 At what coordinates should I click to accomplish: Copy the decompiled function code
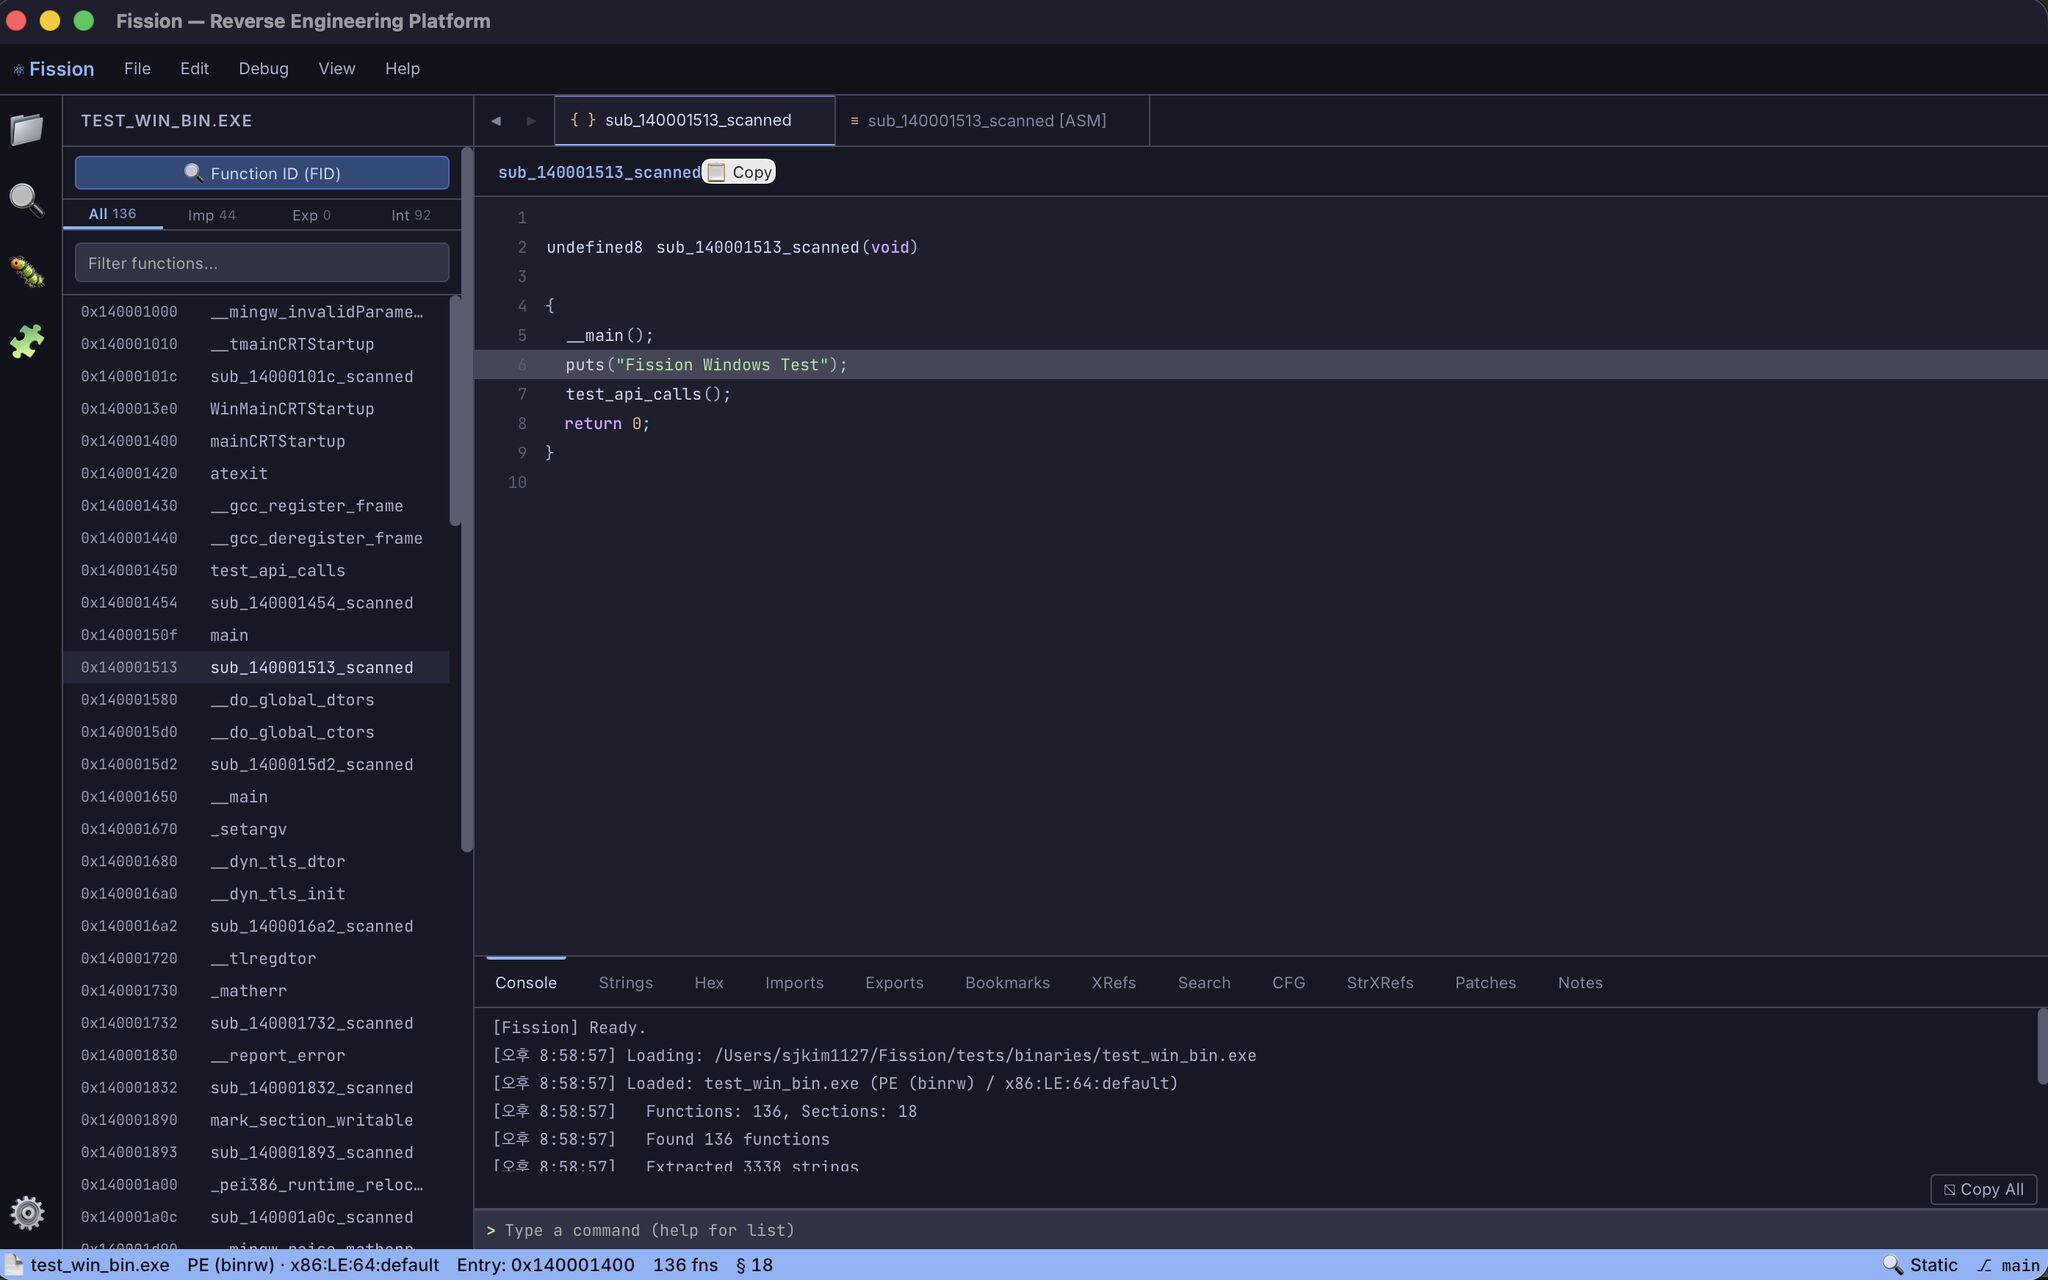[x=739, y=172]
